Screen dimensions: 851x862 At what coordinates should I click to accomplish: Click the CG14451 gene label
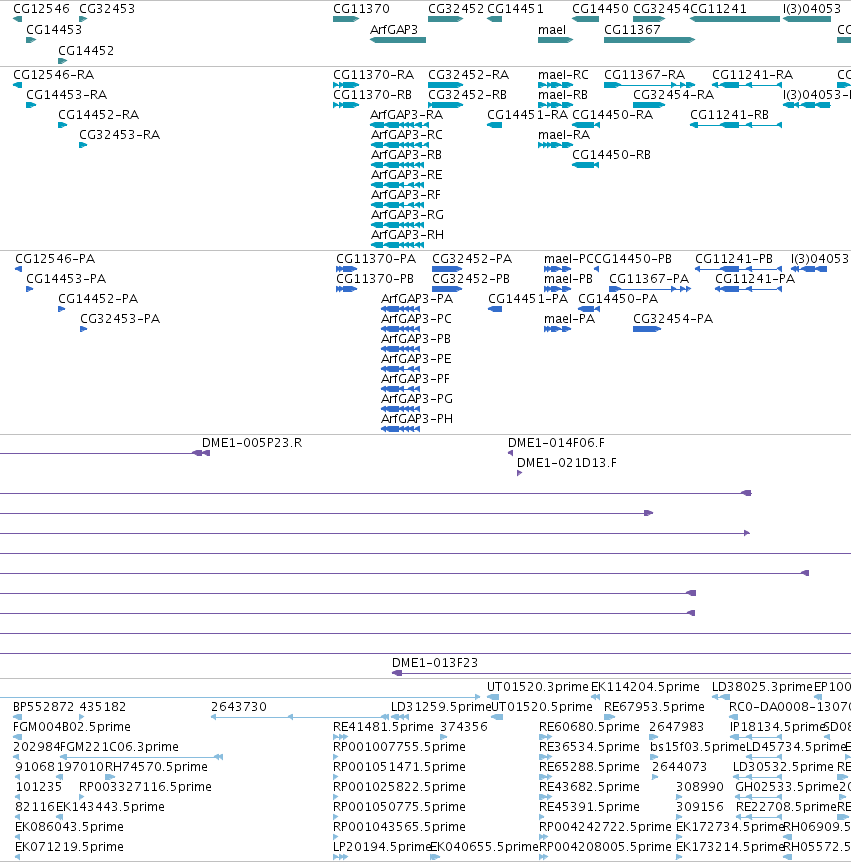click(515, 9)
